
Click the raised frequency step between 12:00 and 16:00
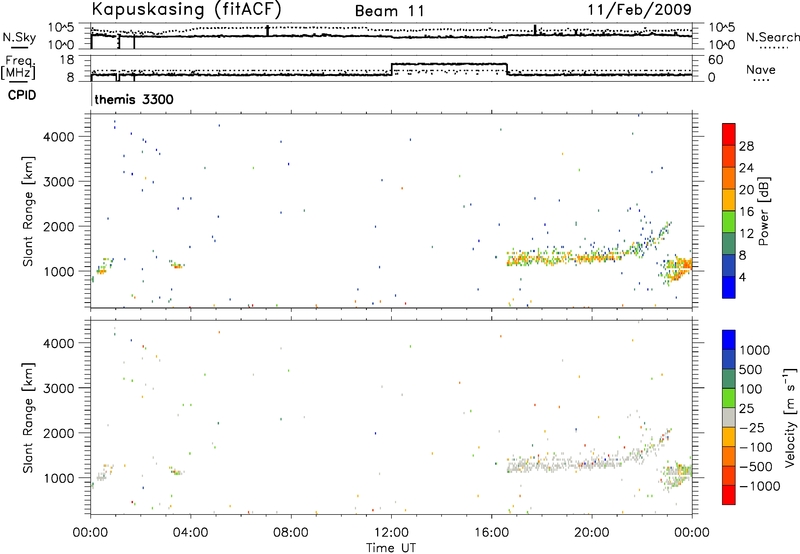click(x=449, y=64)
